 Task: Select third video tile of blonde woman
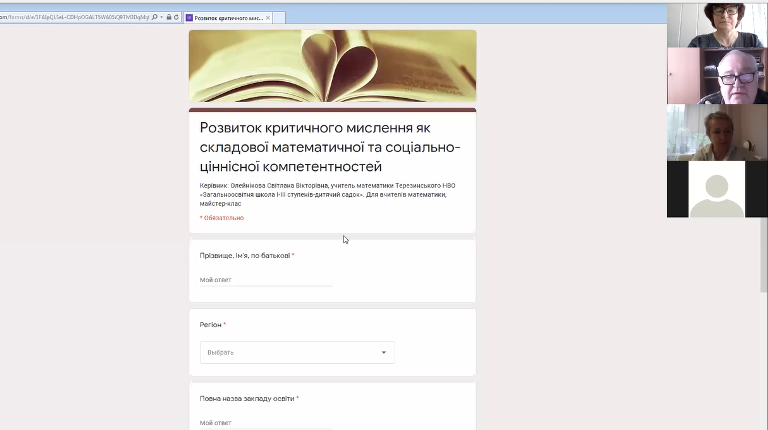coord(717,132)
